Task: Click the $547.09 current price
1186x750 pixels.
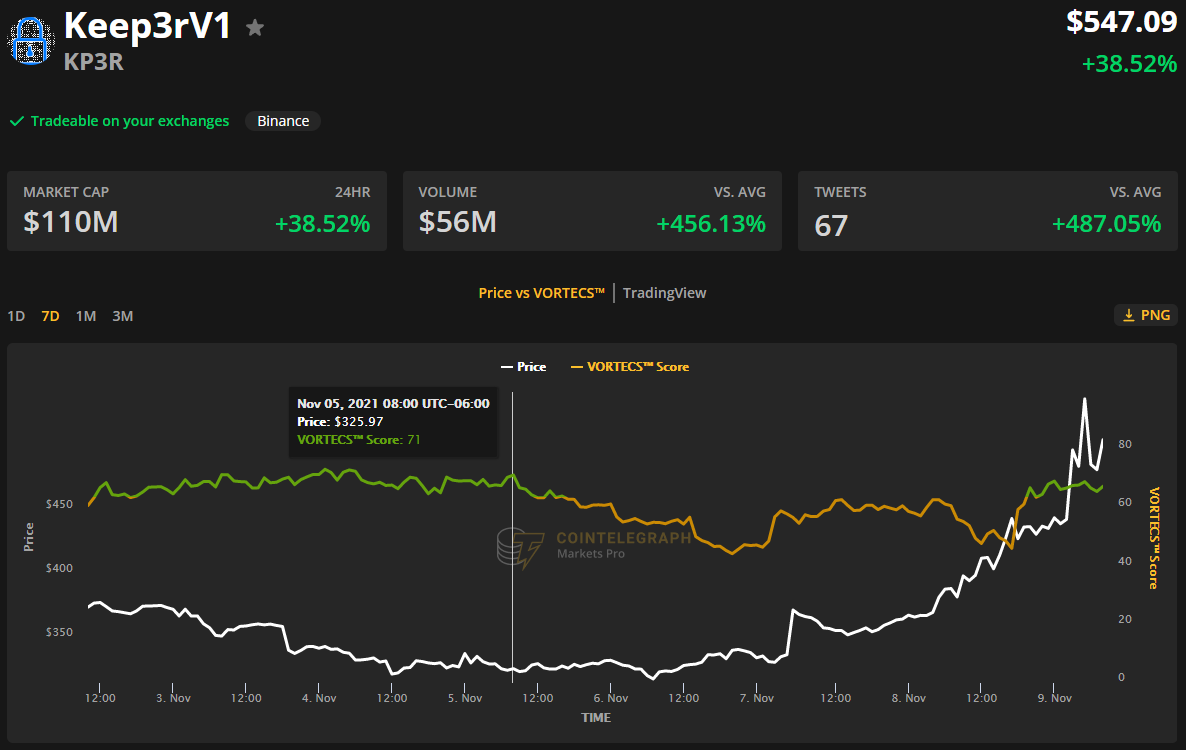Action: (x=1122, y=21)
